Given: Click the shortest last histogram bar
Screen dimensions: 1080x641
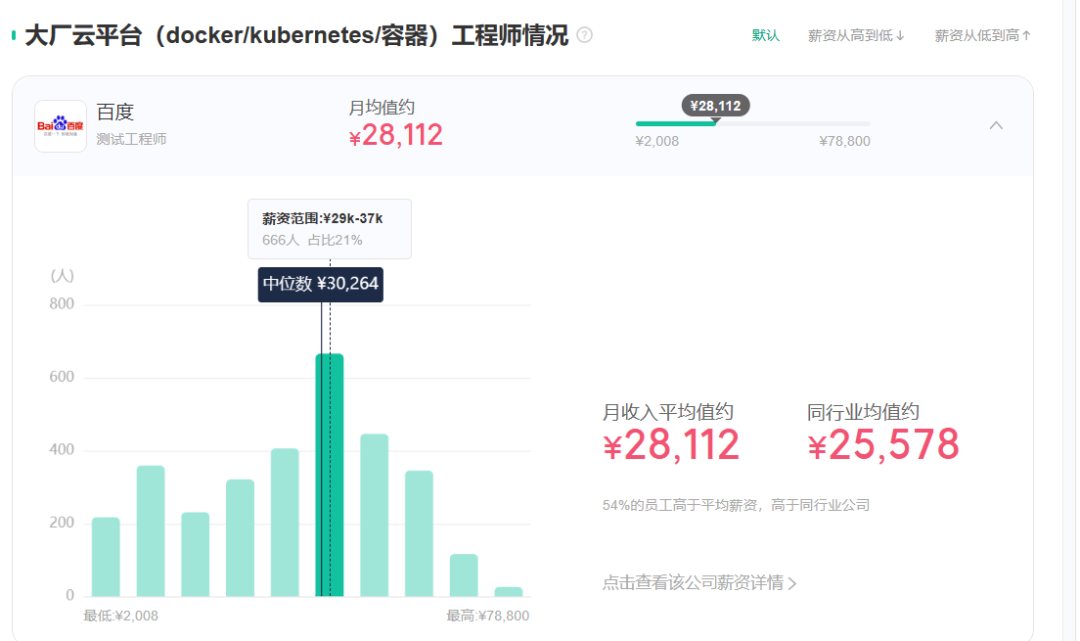Looking at the screenshot, I should [x=508, y=591].
